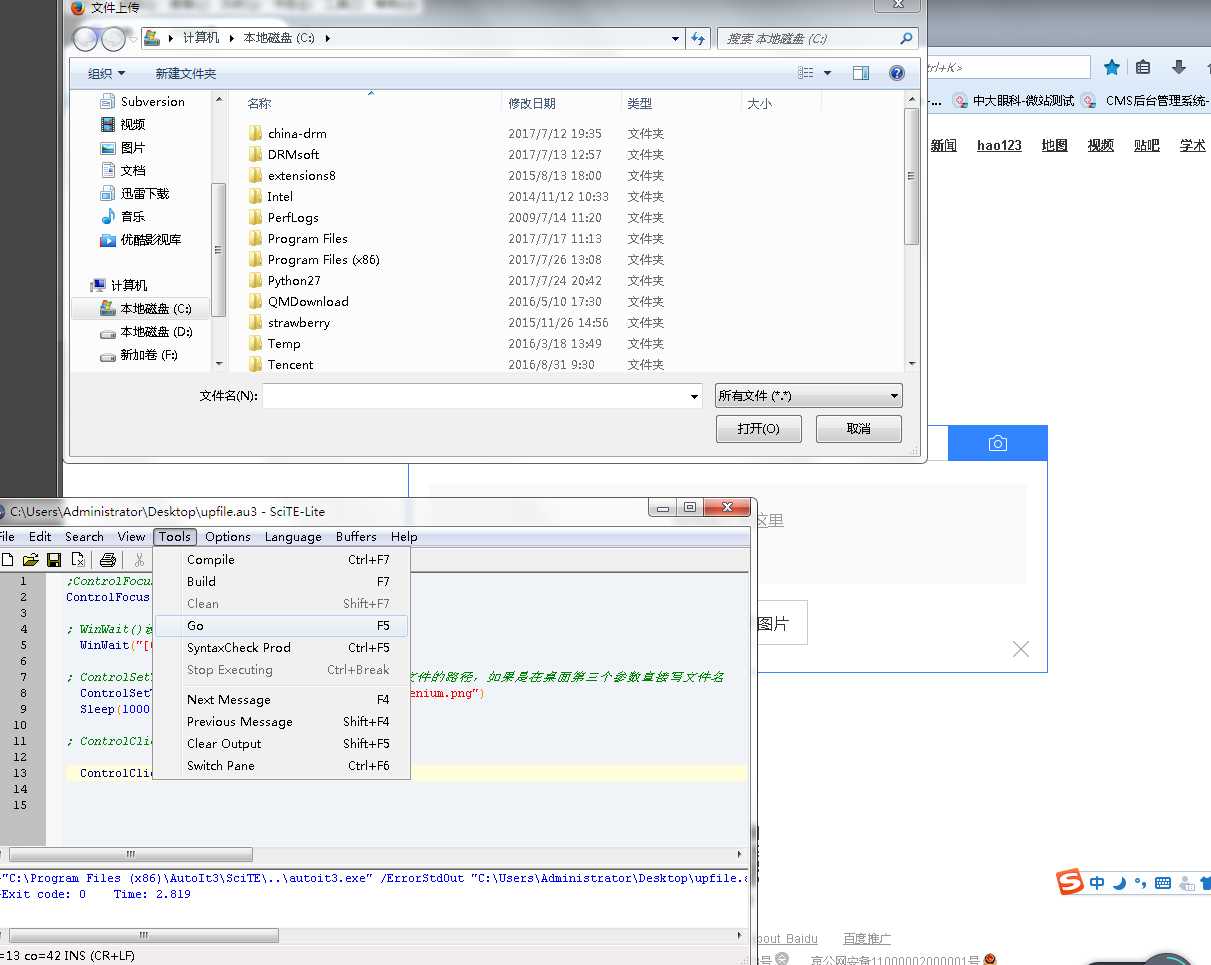This screenshot has width=1211, height=965.
Task: Click the downloads arrow icon in Firefox toolbar
Action: click(x=1179, y=67)
